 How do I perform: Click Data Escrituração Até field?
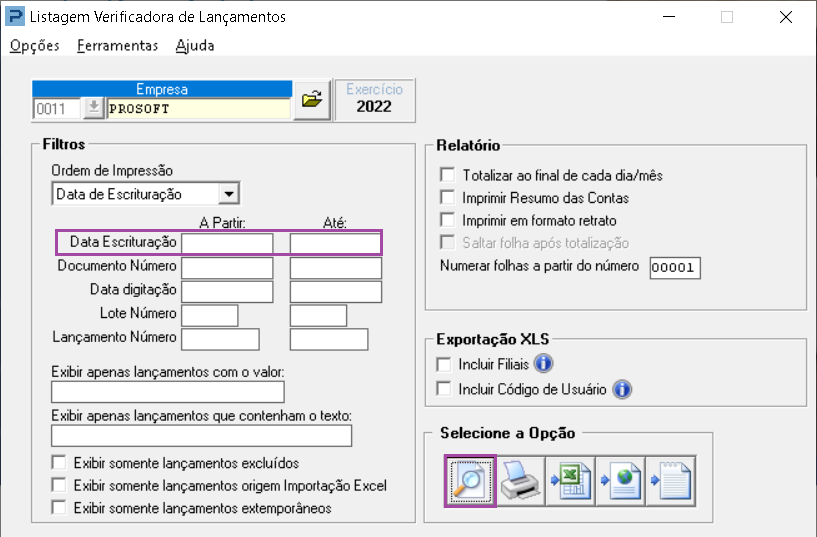click(x=336, y=243)
